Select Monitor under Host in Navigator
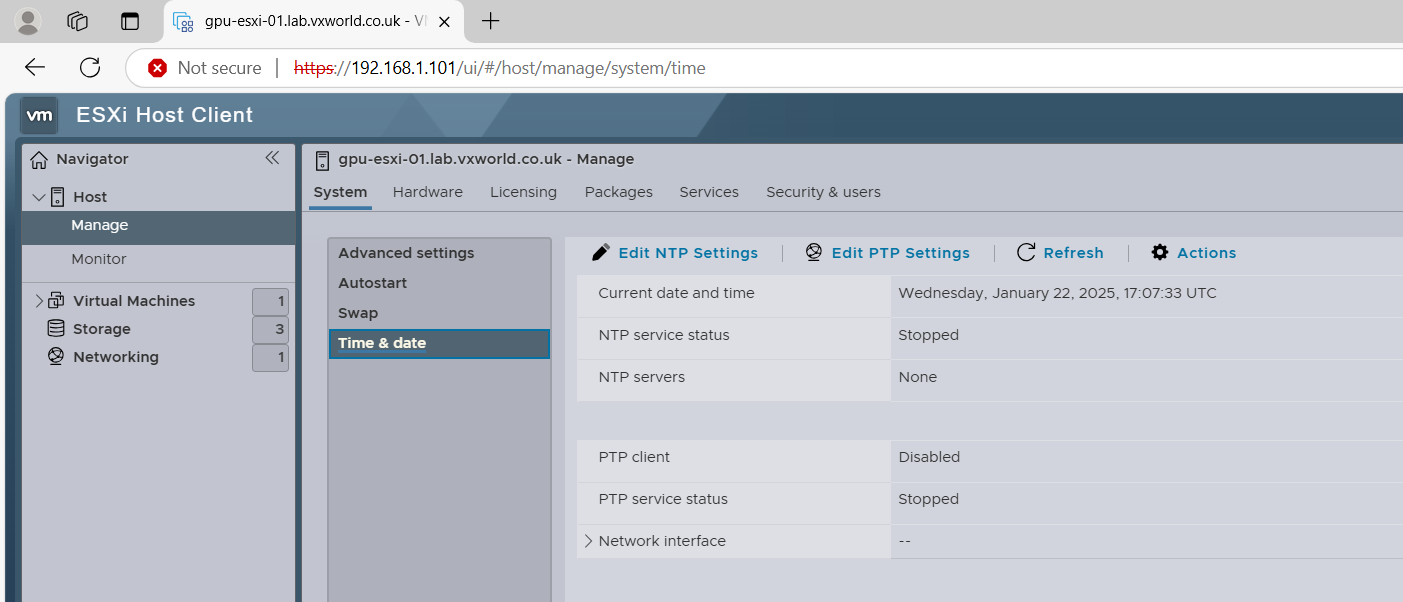 tap(99, 259)
